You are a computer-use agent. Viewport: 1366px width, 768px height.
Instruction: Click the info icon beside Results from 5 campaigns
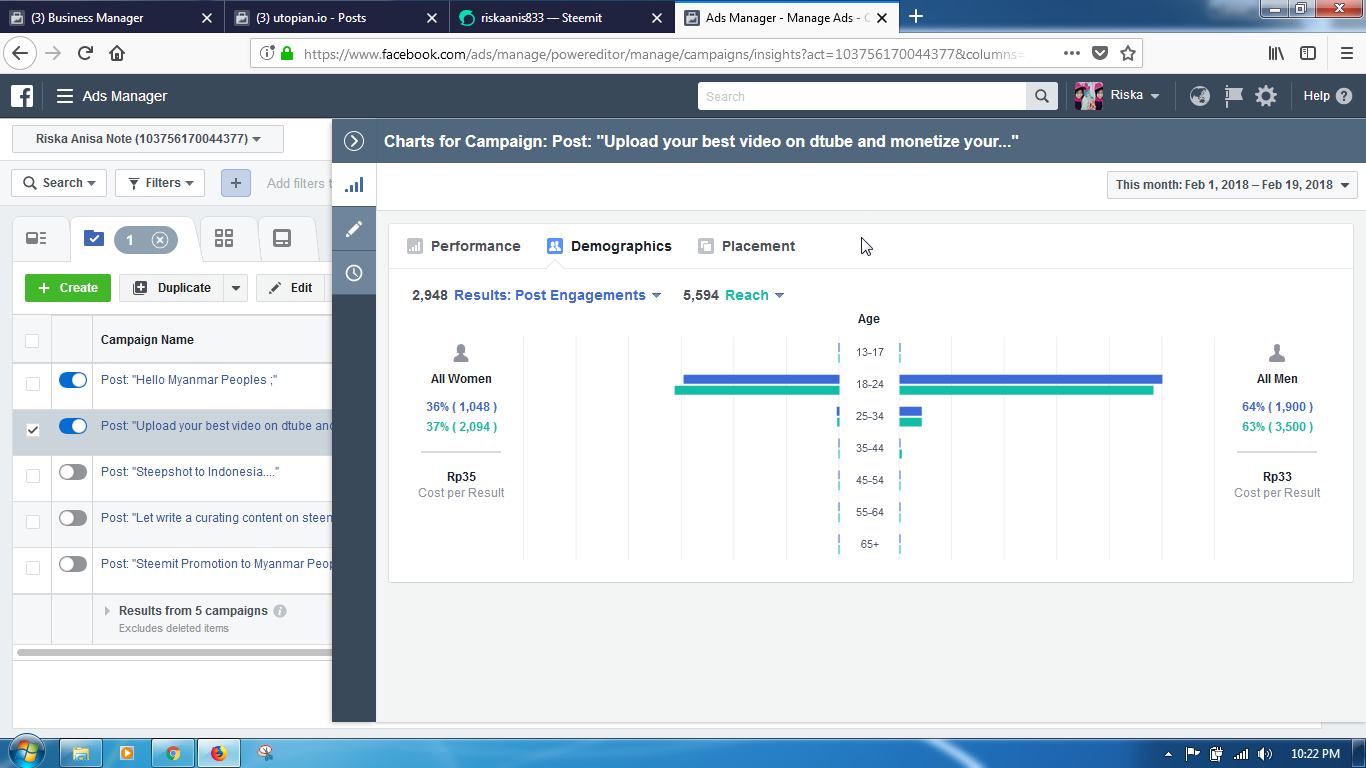[x=280, y=611]
